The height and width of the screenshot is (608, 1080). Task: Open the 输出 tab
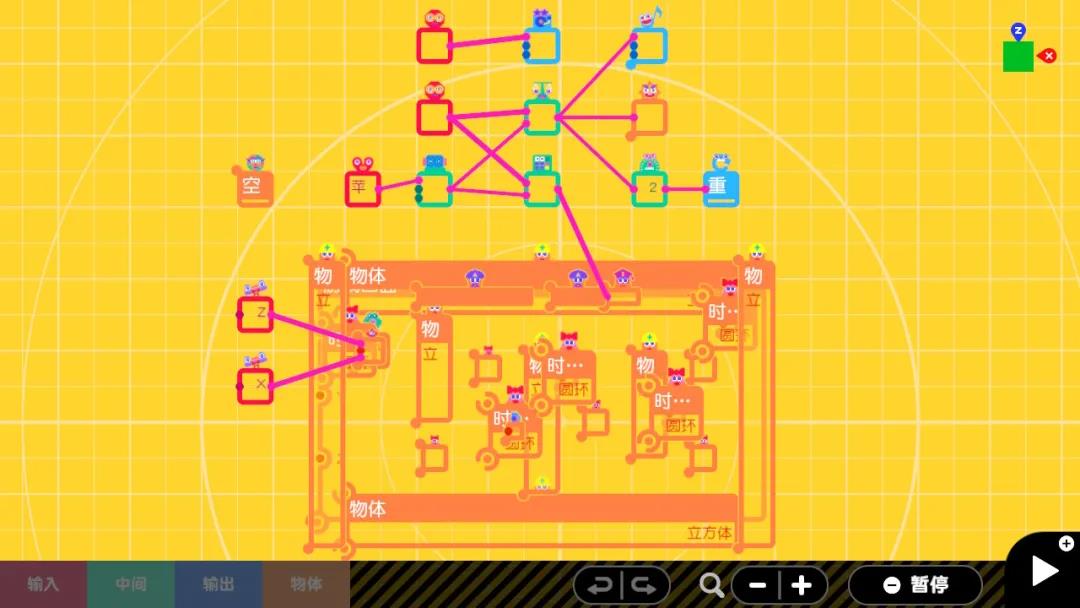(218, 585)
